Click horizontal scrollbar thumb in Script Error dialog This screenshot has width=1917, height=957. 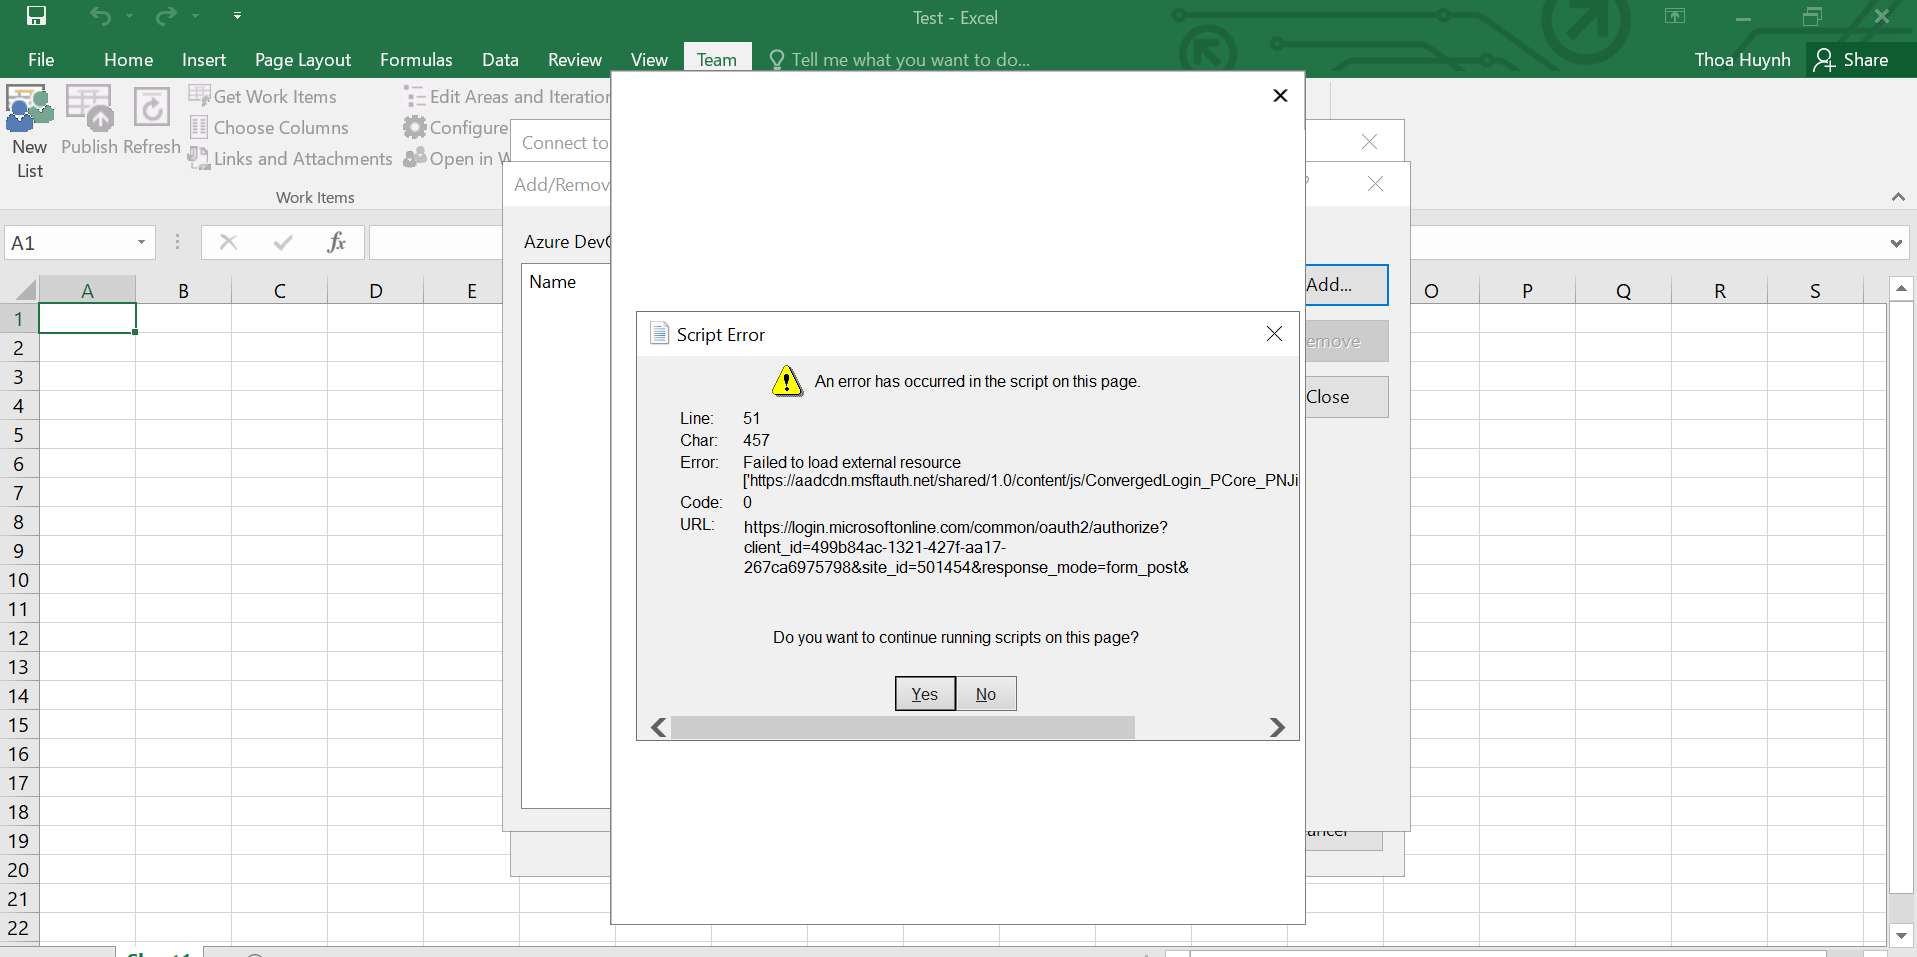[x=903, y=727]
